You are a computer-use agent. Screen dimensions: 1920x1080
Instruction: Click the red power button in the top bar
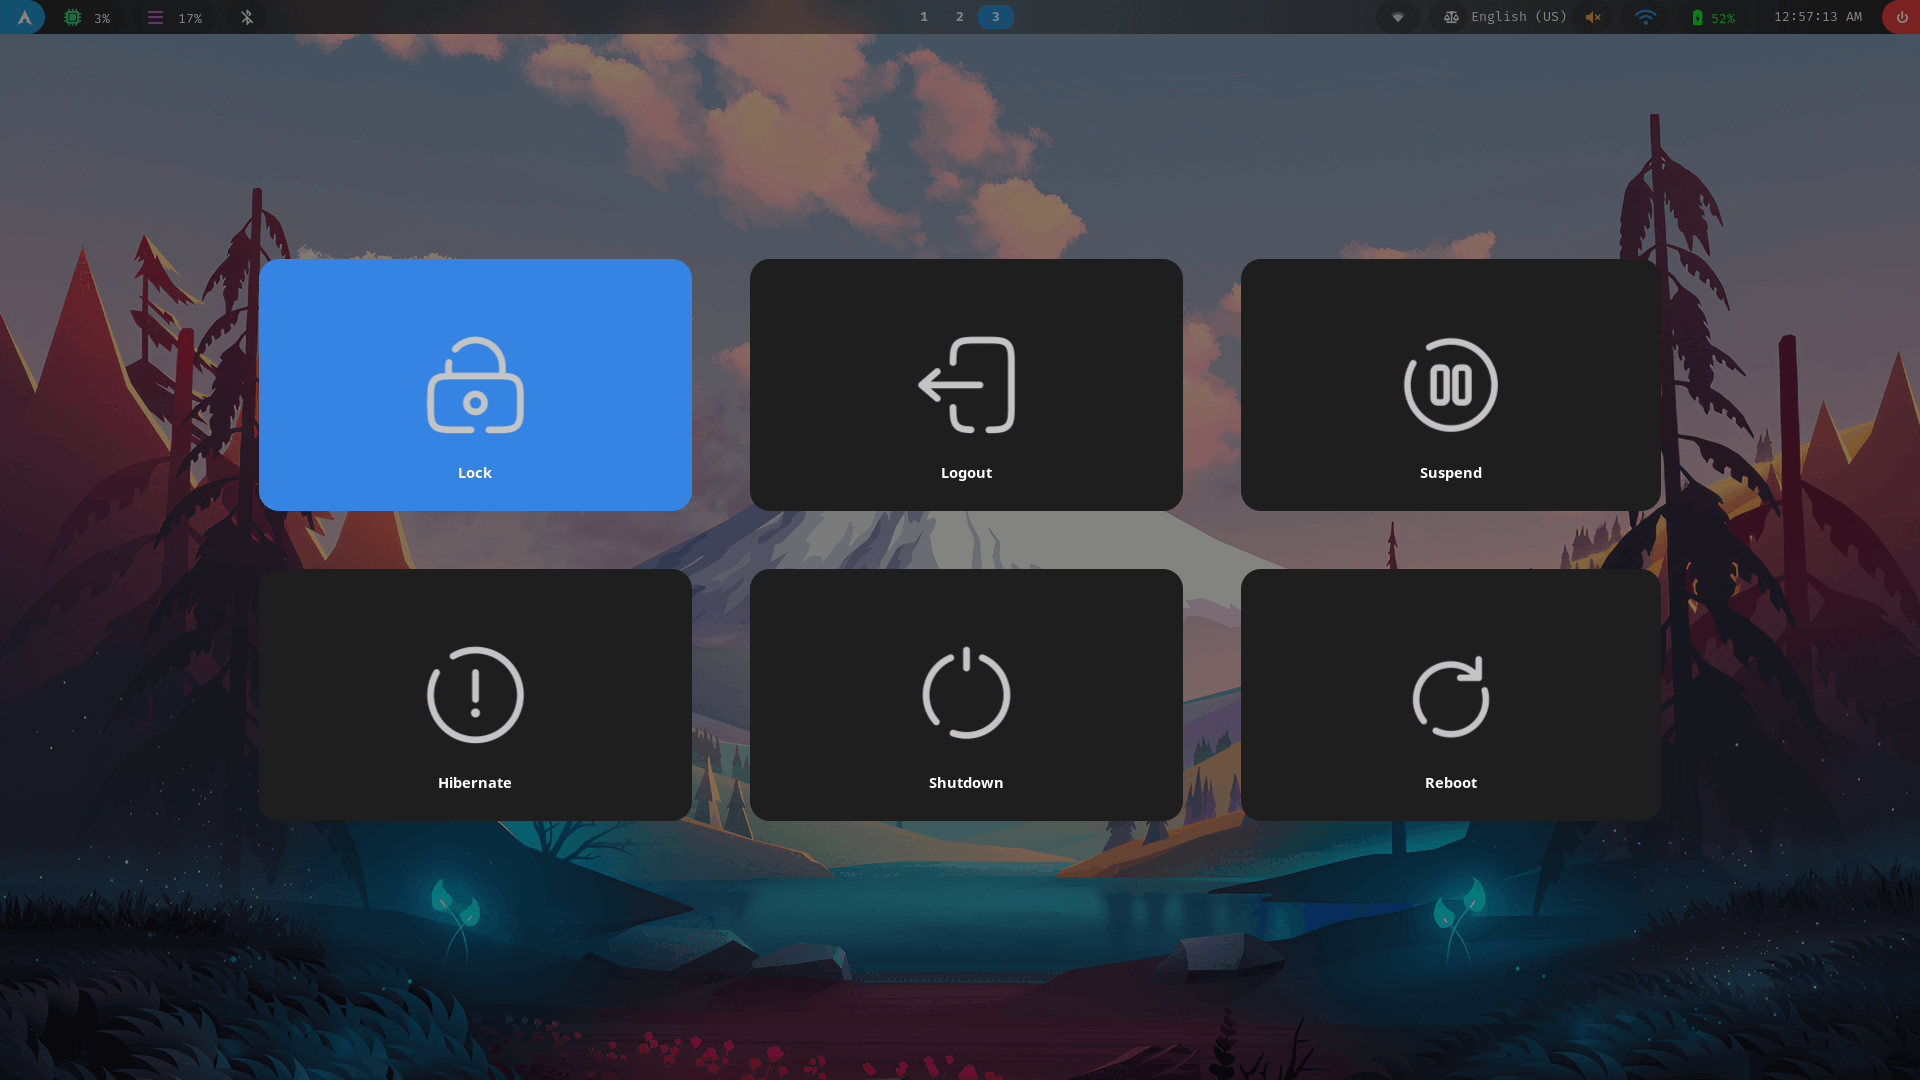1901,17
